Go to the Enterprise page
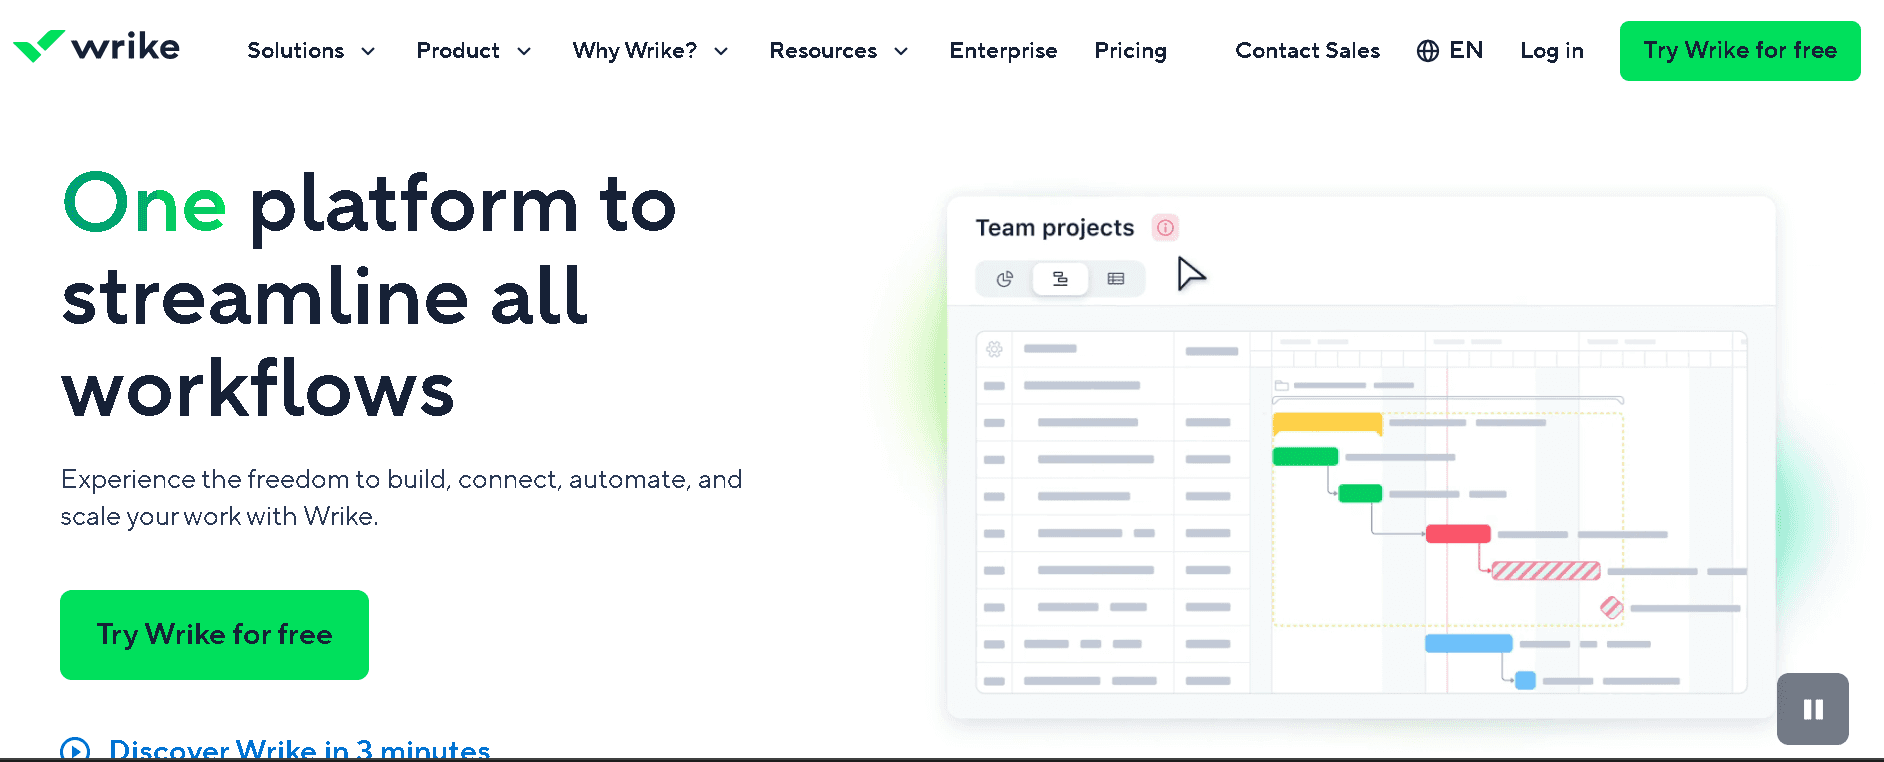1884x762 pixels. tap(1003, 51)
